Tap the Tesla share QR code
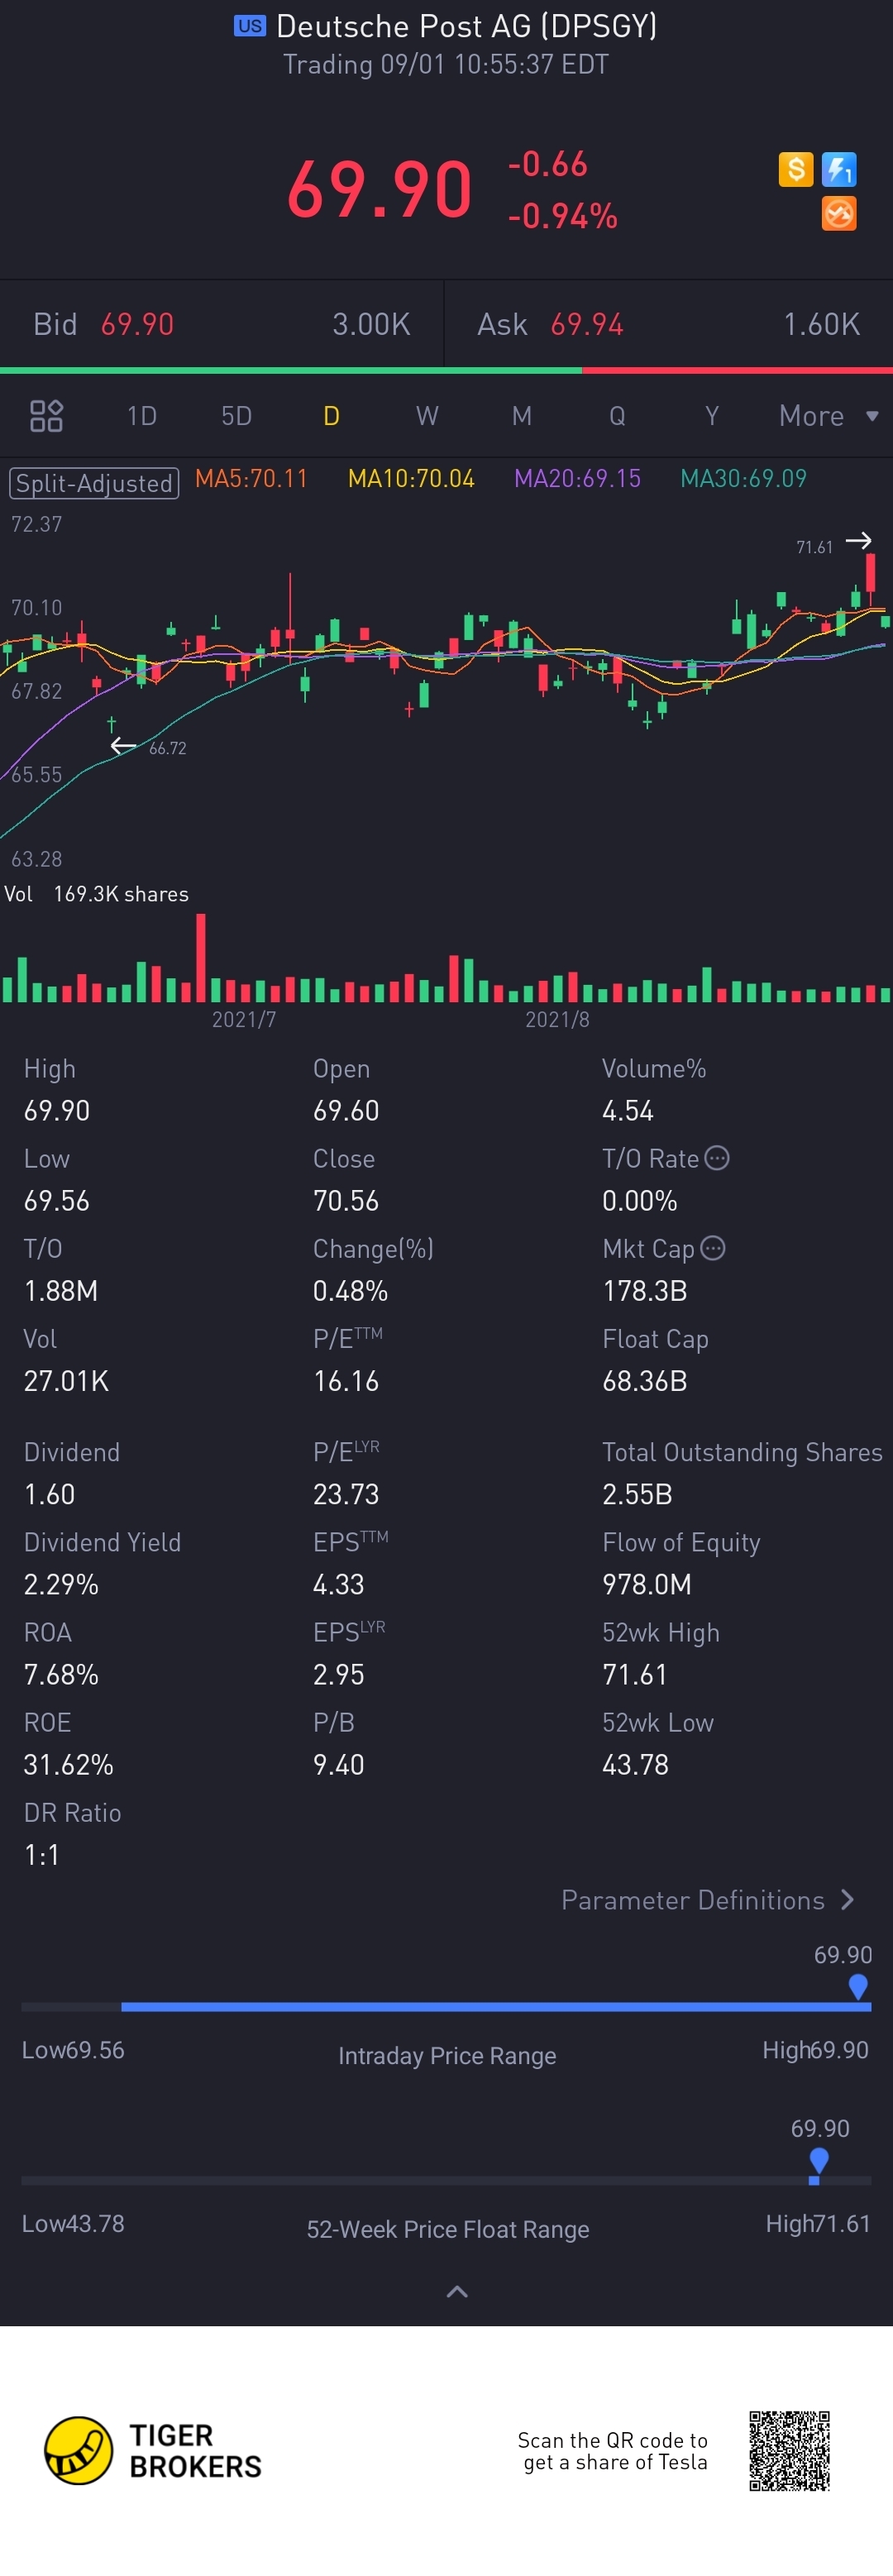Viewport: 893px width, 2576px height. pos(789,2451)
